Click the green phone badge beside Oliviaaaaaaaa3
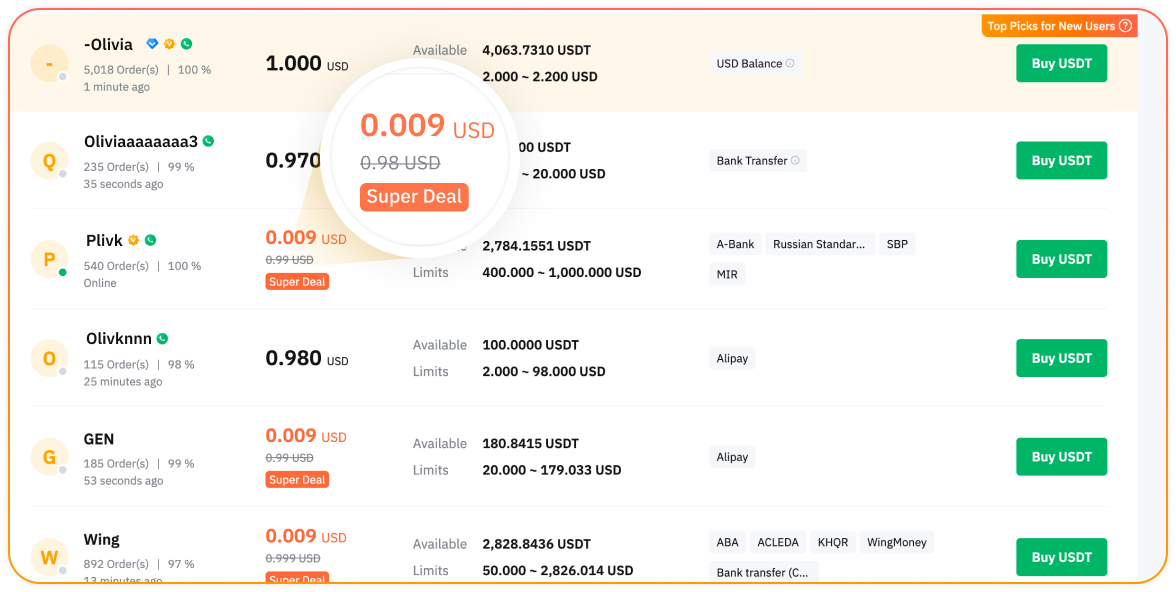The height and width of the screenshot is (592, 1176). click(x=208, y=141)
